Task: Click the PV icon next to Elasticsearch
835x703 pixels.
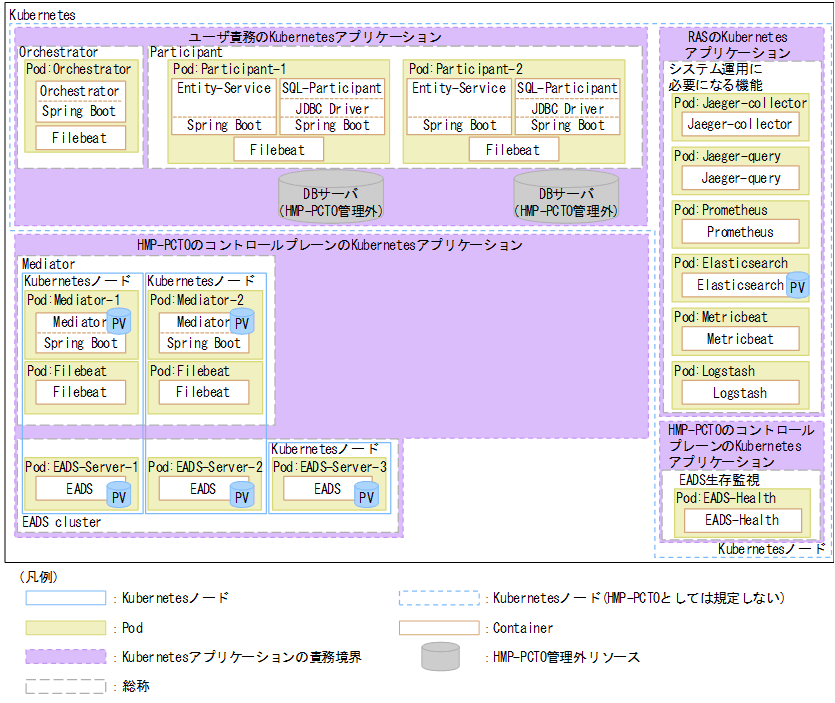Action: click(x=797, y=286)
